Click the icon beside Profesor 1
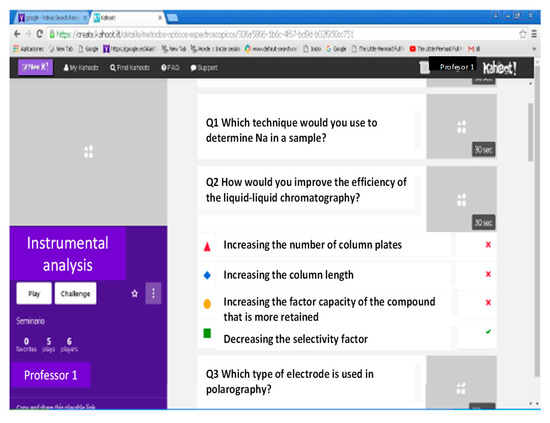Screen dimensions: 550x423 point(424,67)
